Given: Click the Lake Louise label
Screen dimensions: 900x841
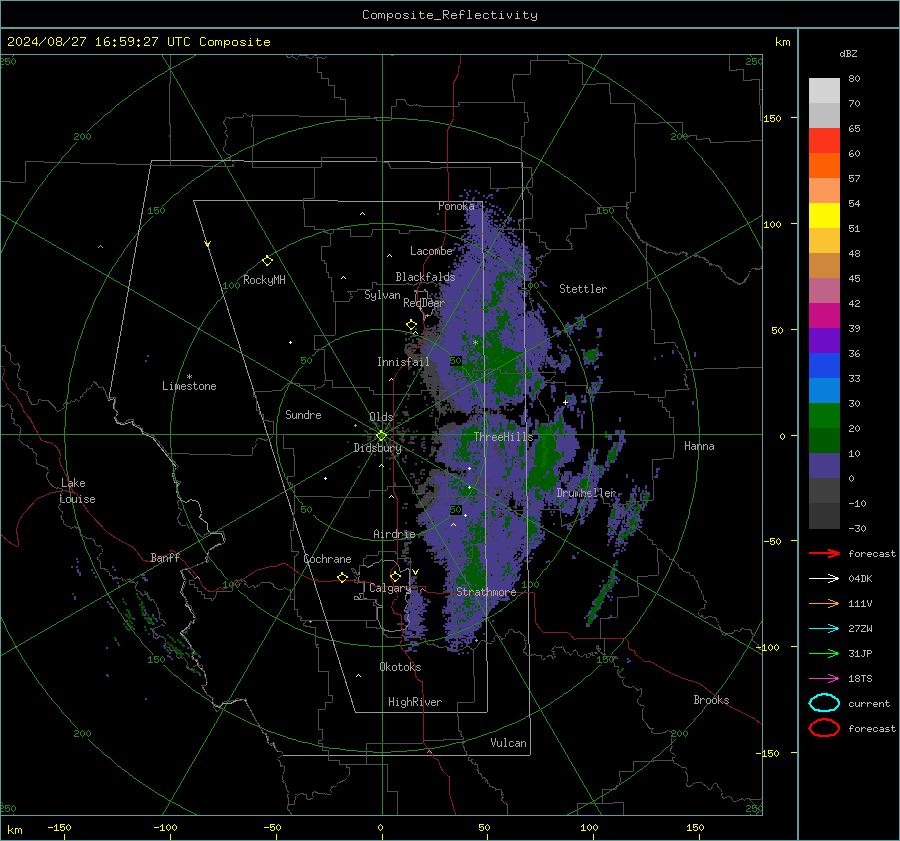Looking at the screenshot, I should click(77, 491).
